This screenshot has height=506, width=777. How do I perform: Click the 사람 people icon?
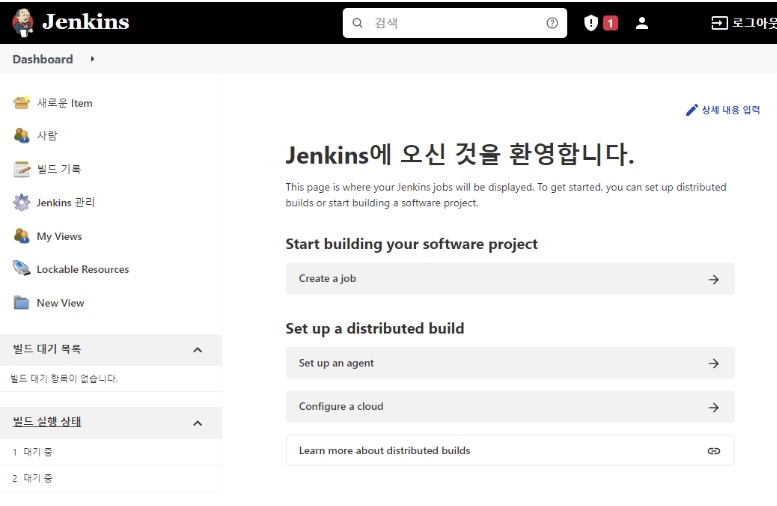point(21,135)
